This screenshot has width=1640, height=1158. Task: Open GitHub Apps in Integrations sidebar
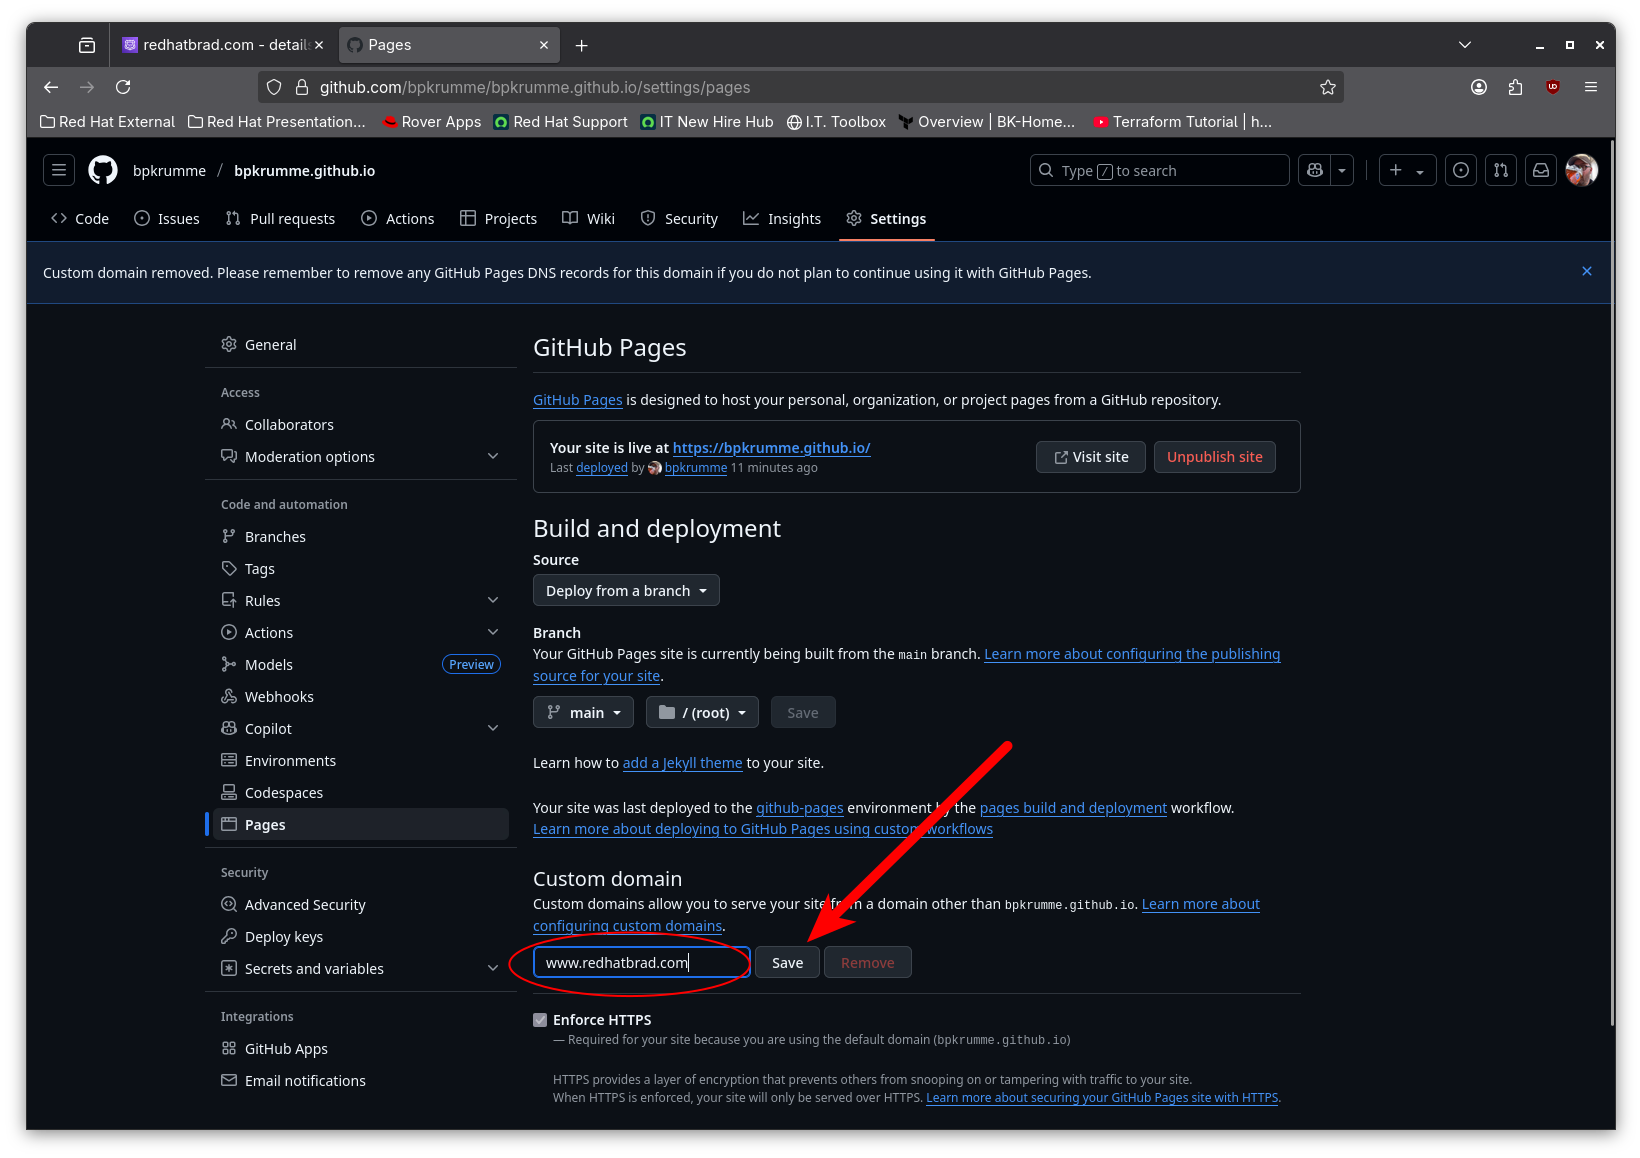(x=361, y=1049)
